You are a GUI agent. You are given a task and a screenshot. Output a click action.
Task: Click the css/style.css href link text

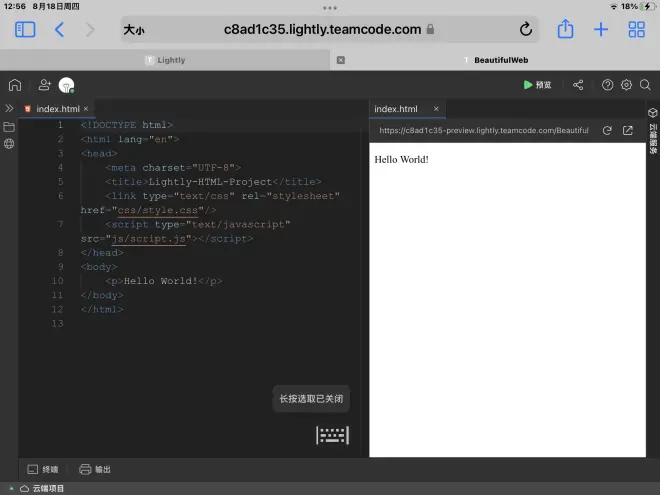(x=157, y=210)
